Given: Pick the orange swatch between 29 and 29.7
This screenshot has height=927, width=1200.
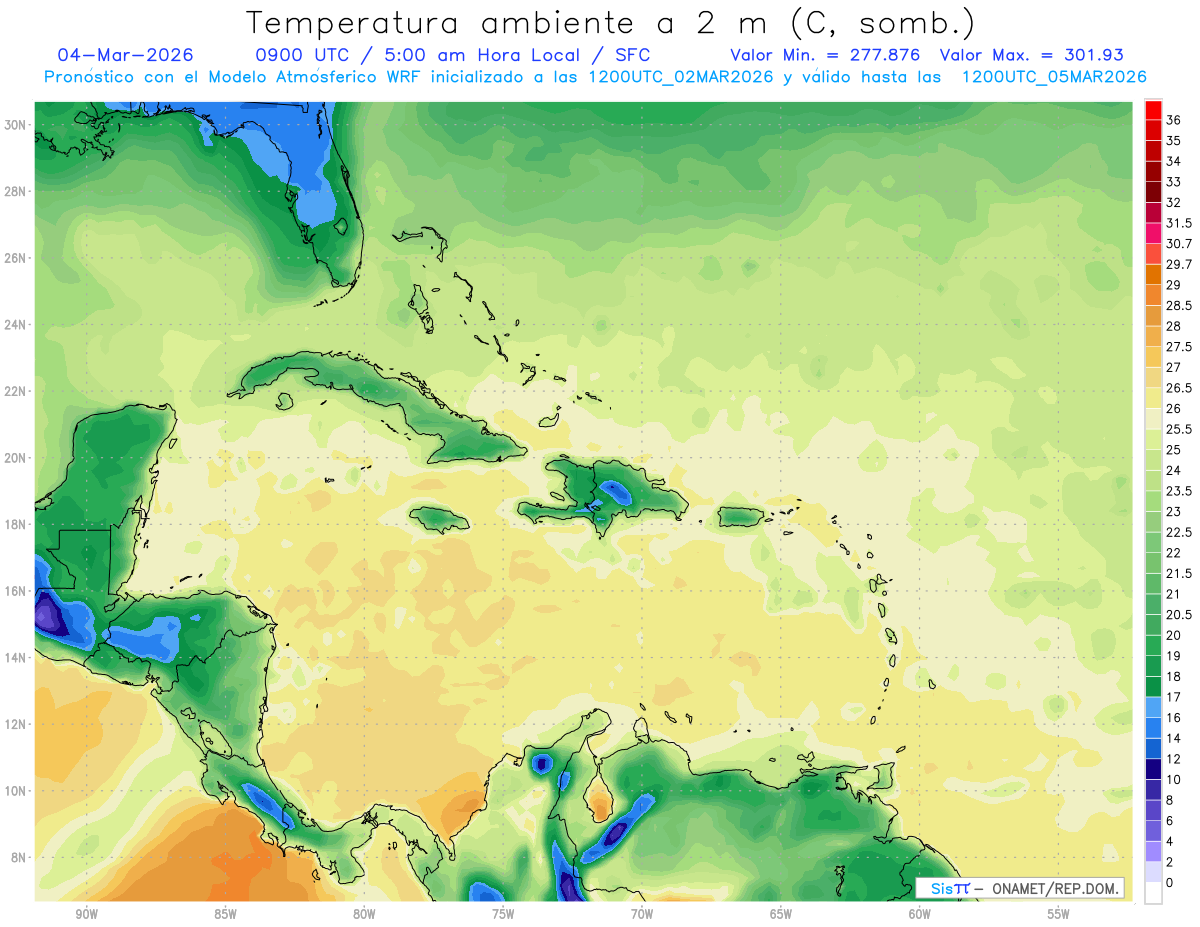Looking at the screenshot, I should click(1153, 275).
